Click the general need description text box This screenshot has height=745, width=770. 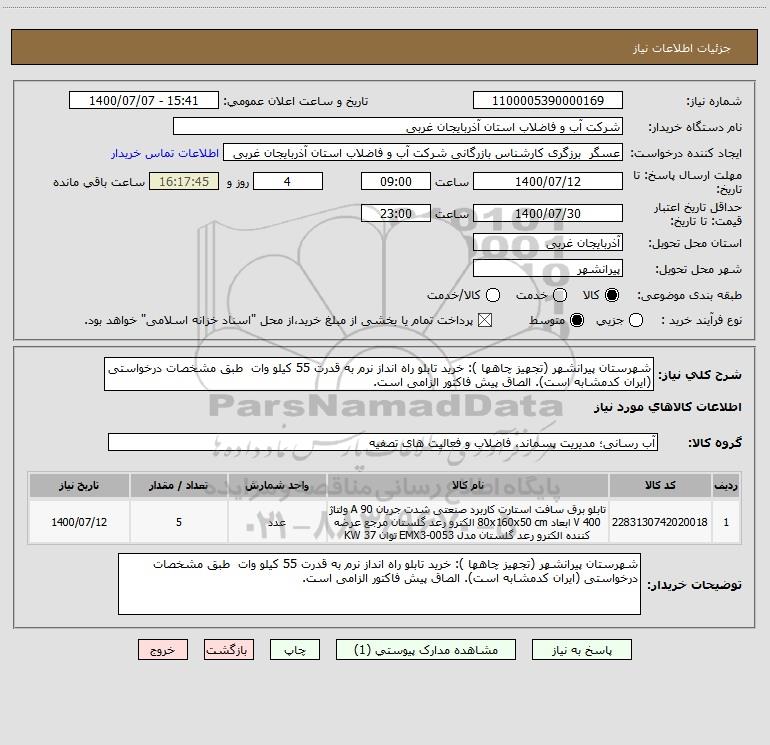(379, 375)
